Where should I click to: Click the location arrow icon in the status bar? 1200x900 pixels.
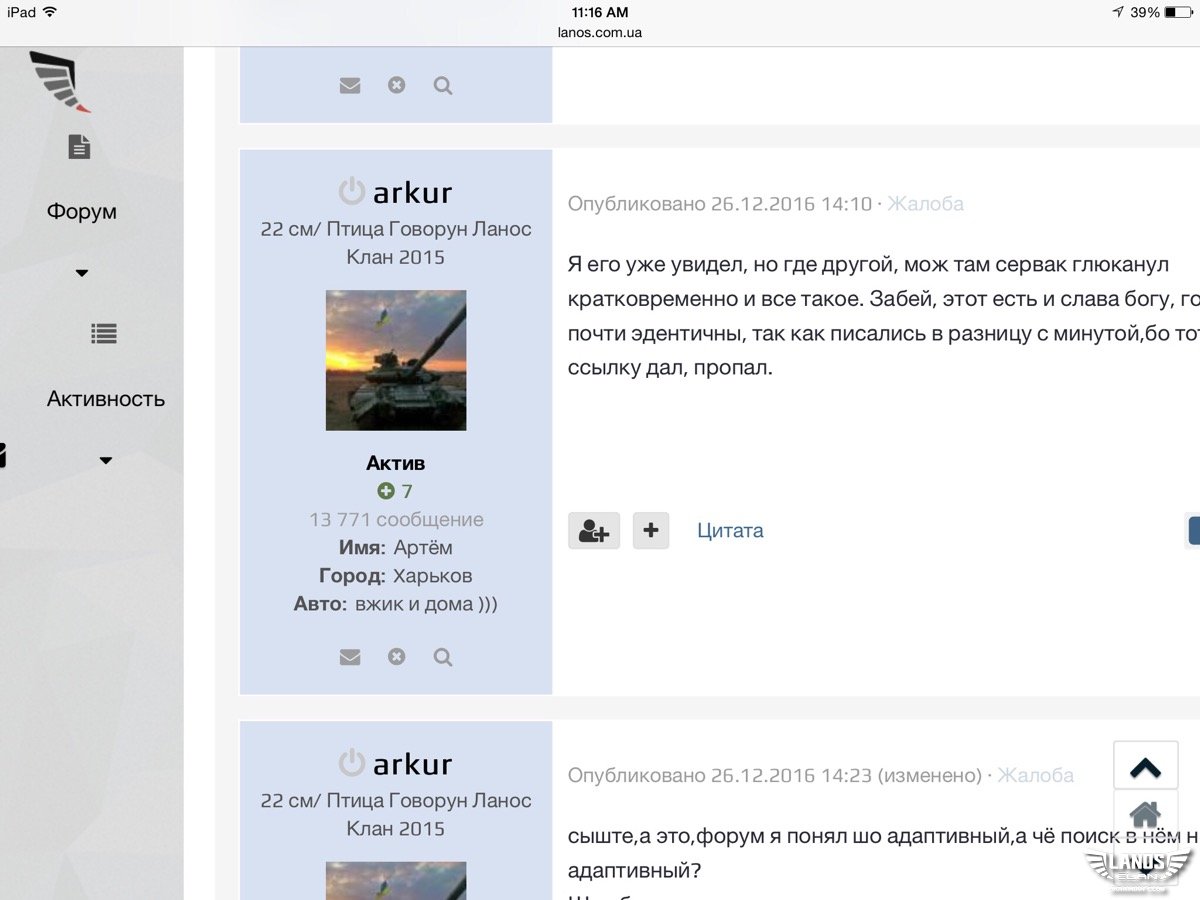pyautogui.click(x=1118, y=12)
